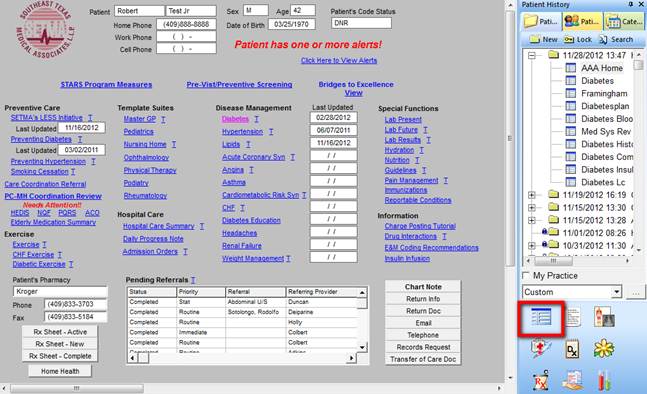Screen dimensions: 647x394
Task: Switch to the Cate... tab in Patient History
Action: 623,21
